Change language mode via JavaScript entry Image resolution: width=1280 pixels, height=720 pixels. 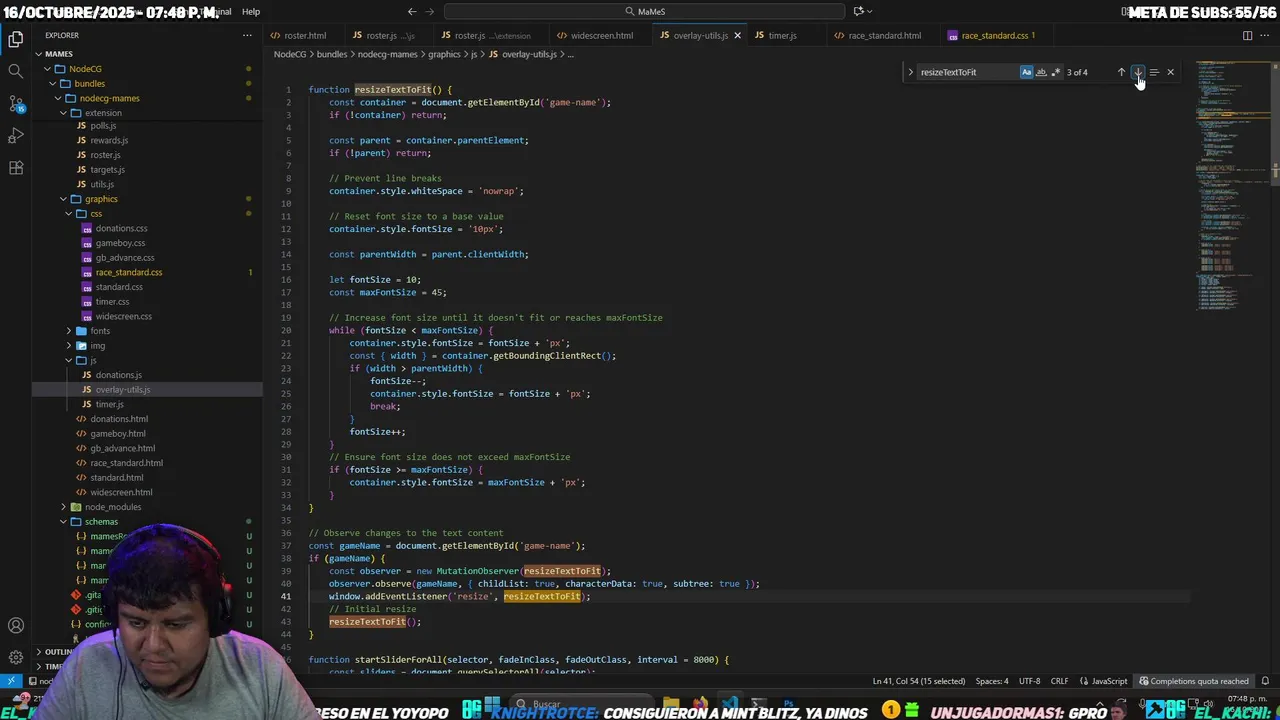click(x=1103, y=681)
